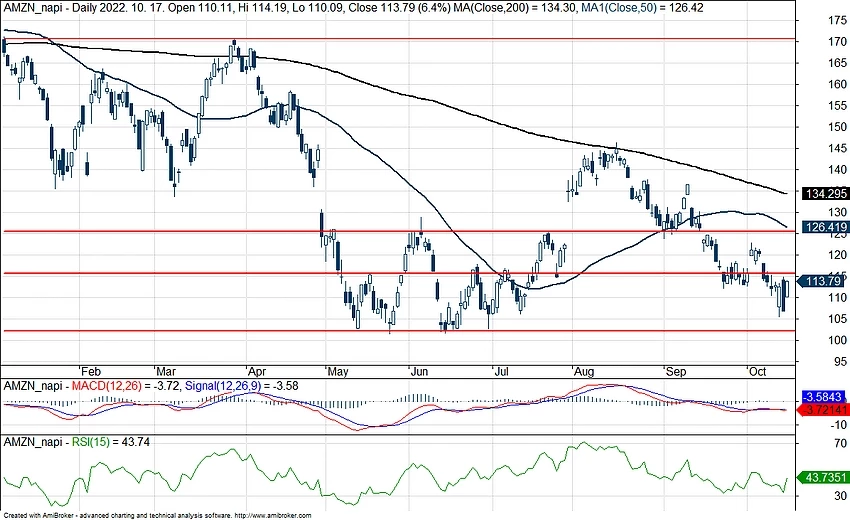Click the 95 price axis label
The image size is (850, 520).
[x=840, y=361]
